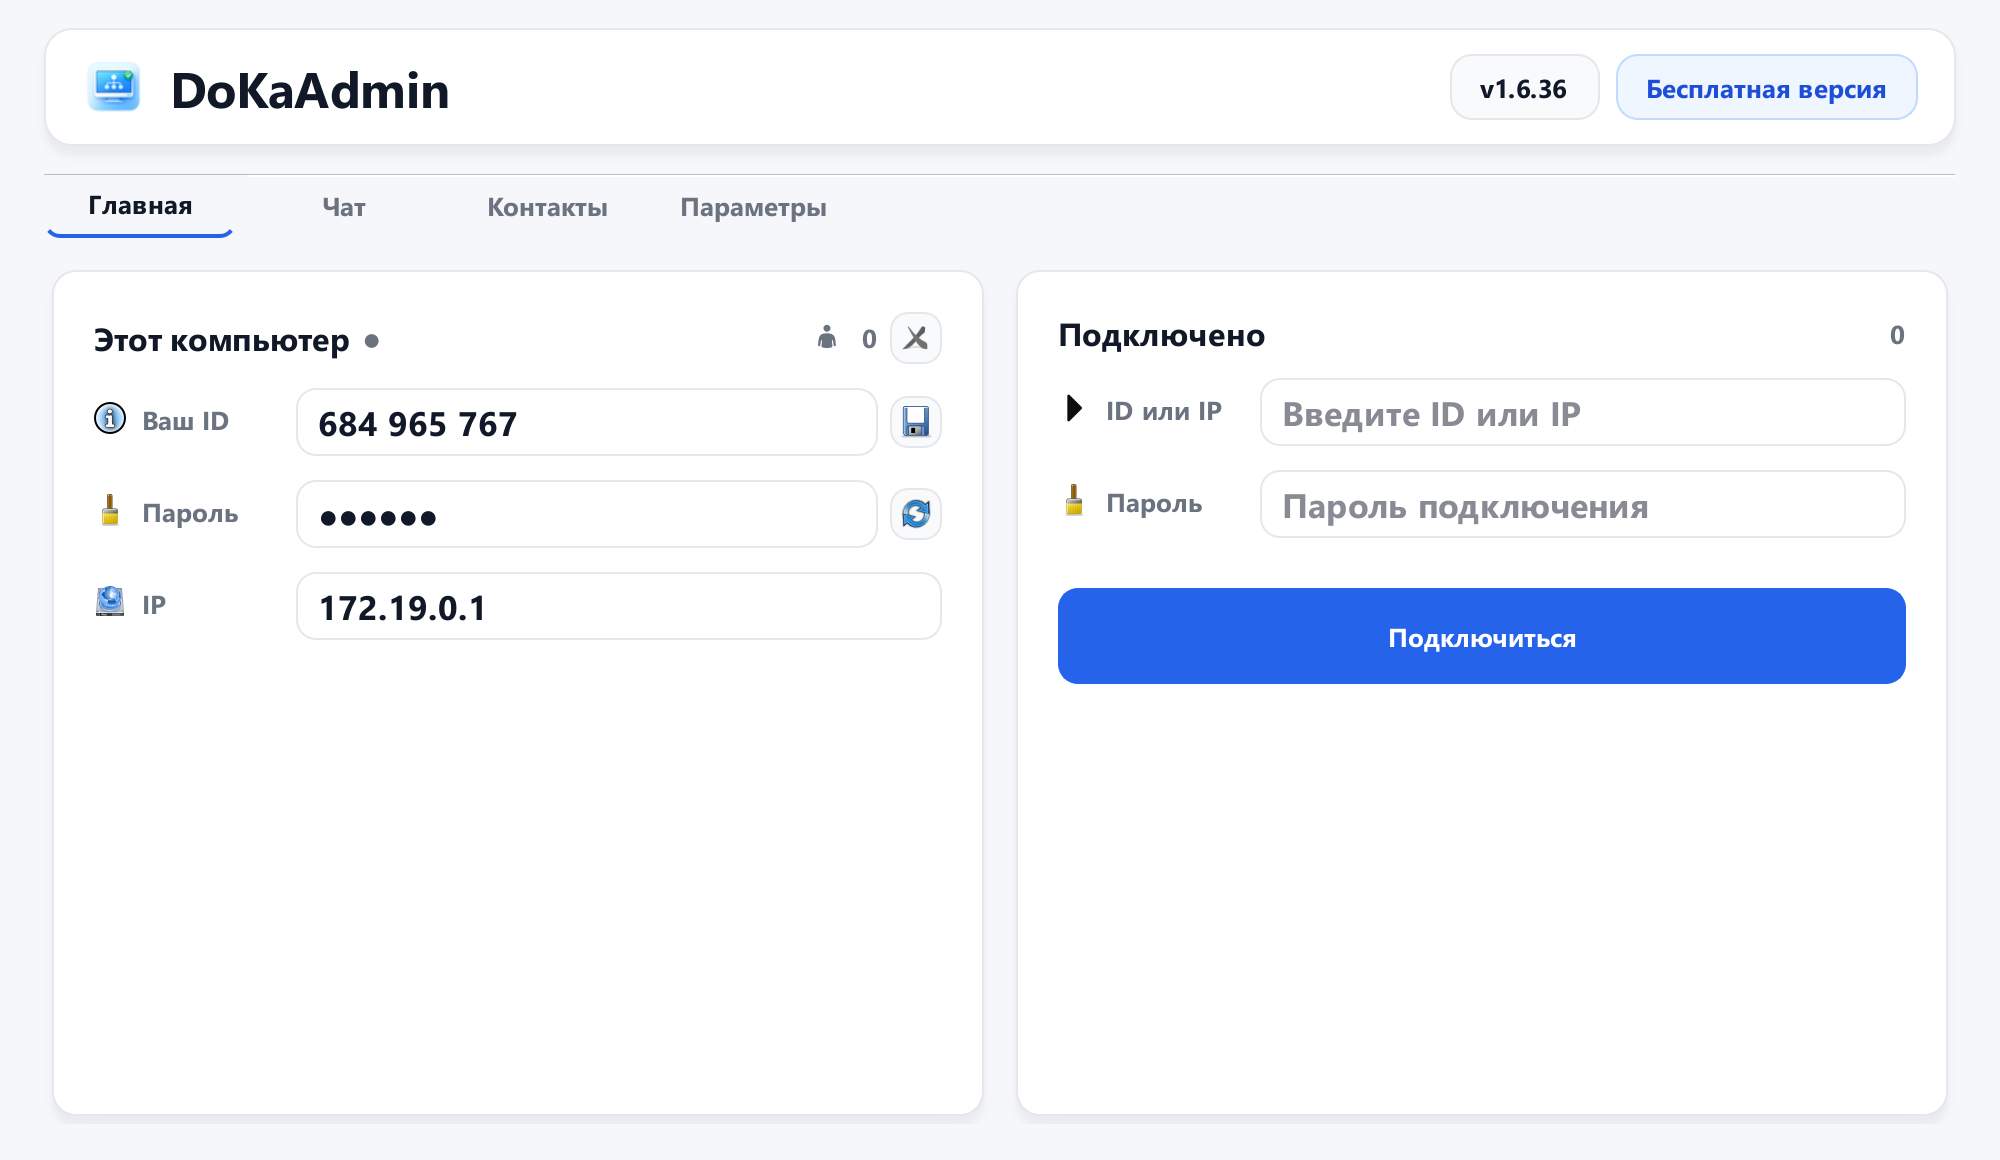Open the Контакты tab
Viewport: 2000px width, 1160px height.
click(547, 208)
